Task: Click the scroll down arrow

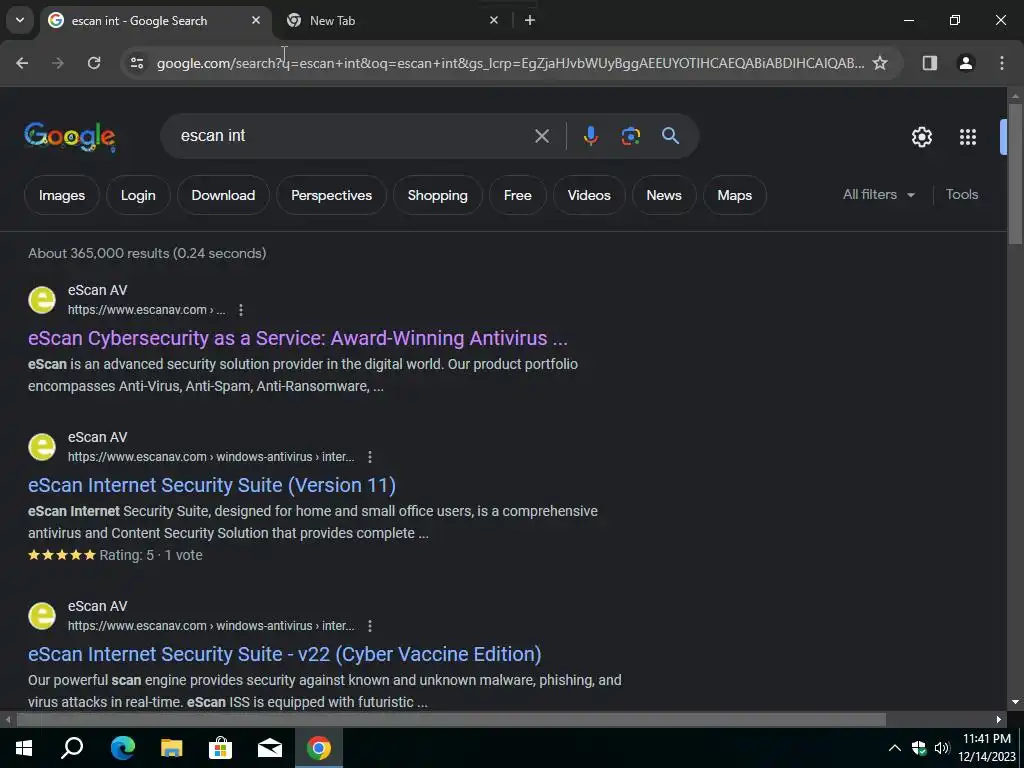Action: pyautogui.click(x=1015, y=702)
